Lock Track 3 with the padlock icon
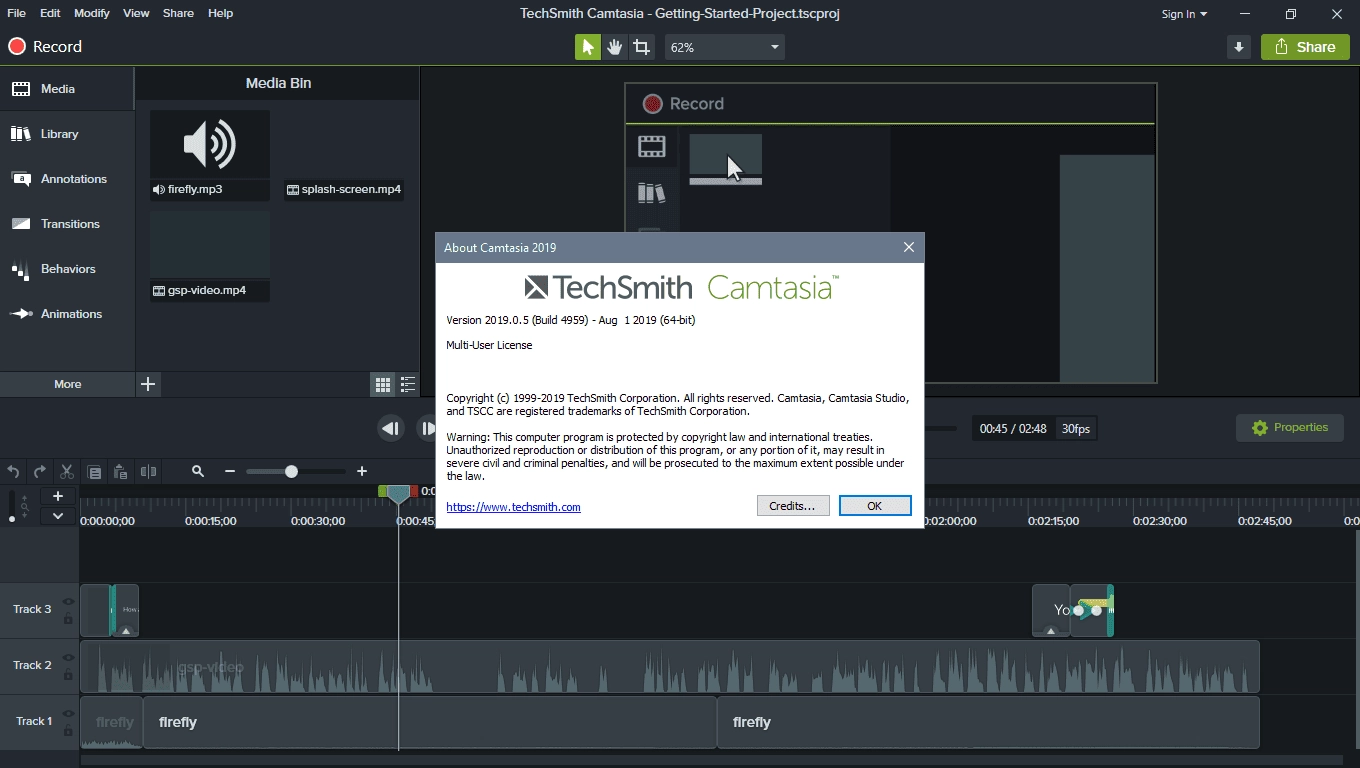The width and height of the screenshot is (1360, 768). click(x=68, y=619)
